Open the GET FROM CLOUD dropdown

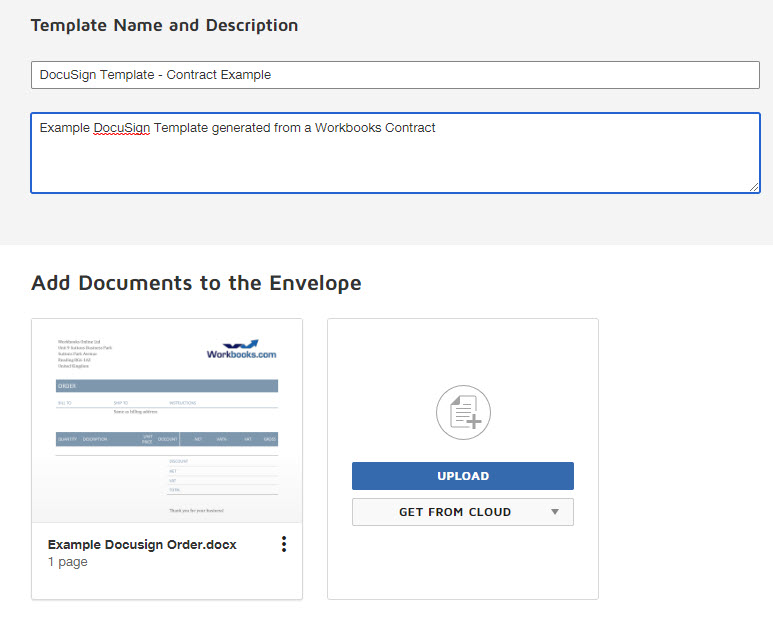pyautogui.click(x=462, y=512)
